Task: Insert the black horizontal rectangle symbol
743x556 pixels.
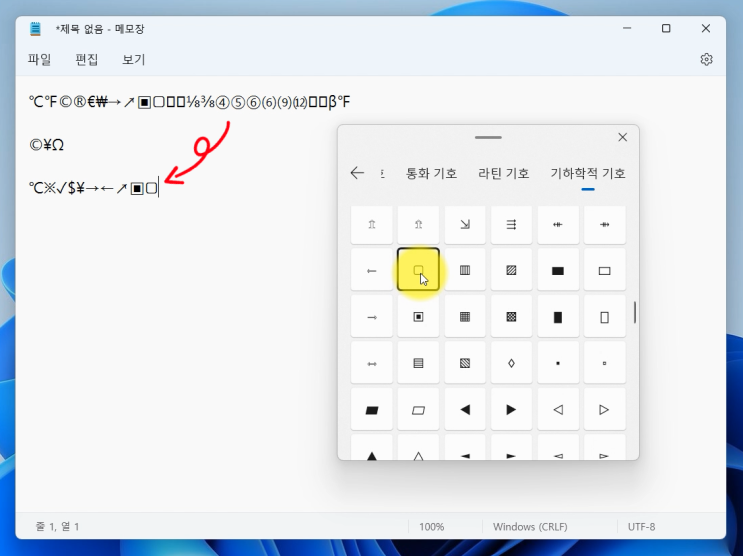Action: pyautogui.click(x=558, y=270)
